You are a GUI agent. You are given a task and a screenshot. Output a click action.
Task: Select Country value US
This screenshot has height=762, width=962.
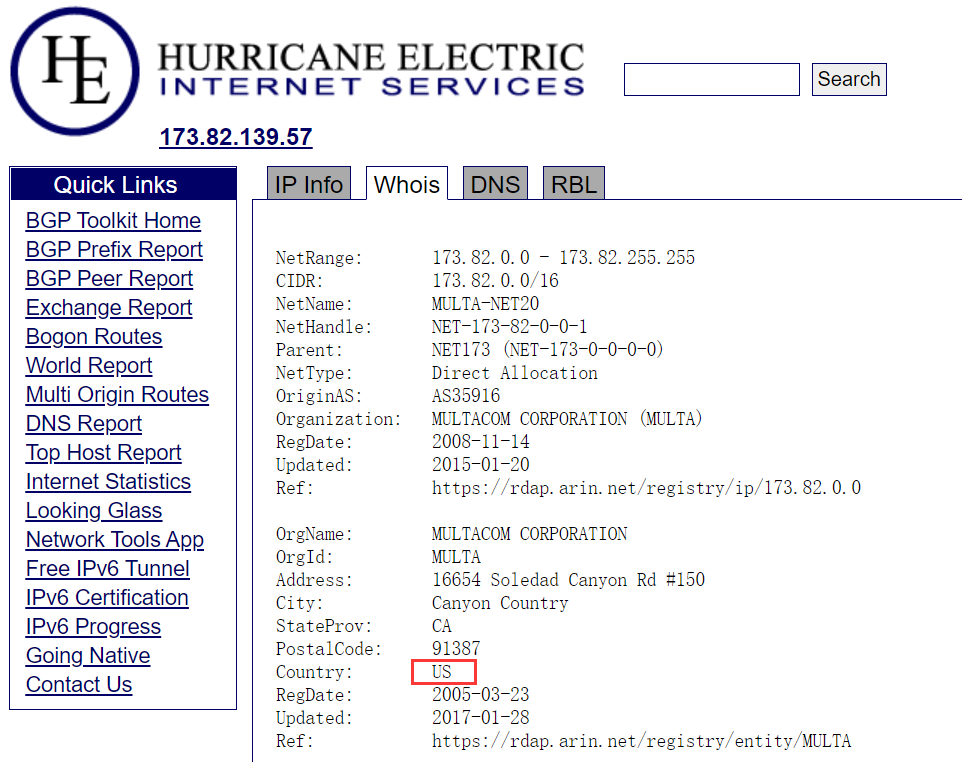pos(442,672)
